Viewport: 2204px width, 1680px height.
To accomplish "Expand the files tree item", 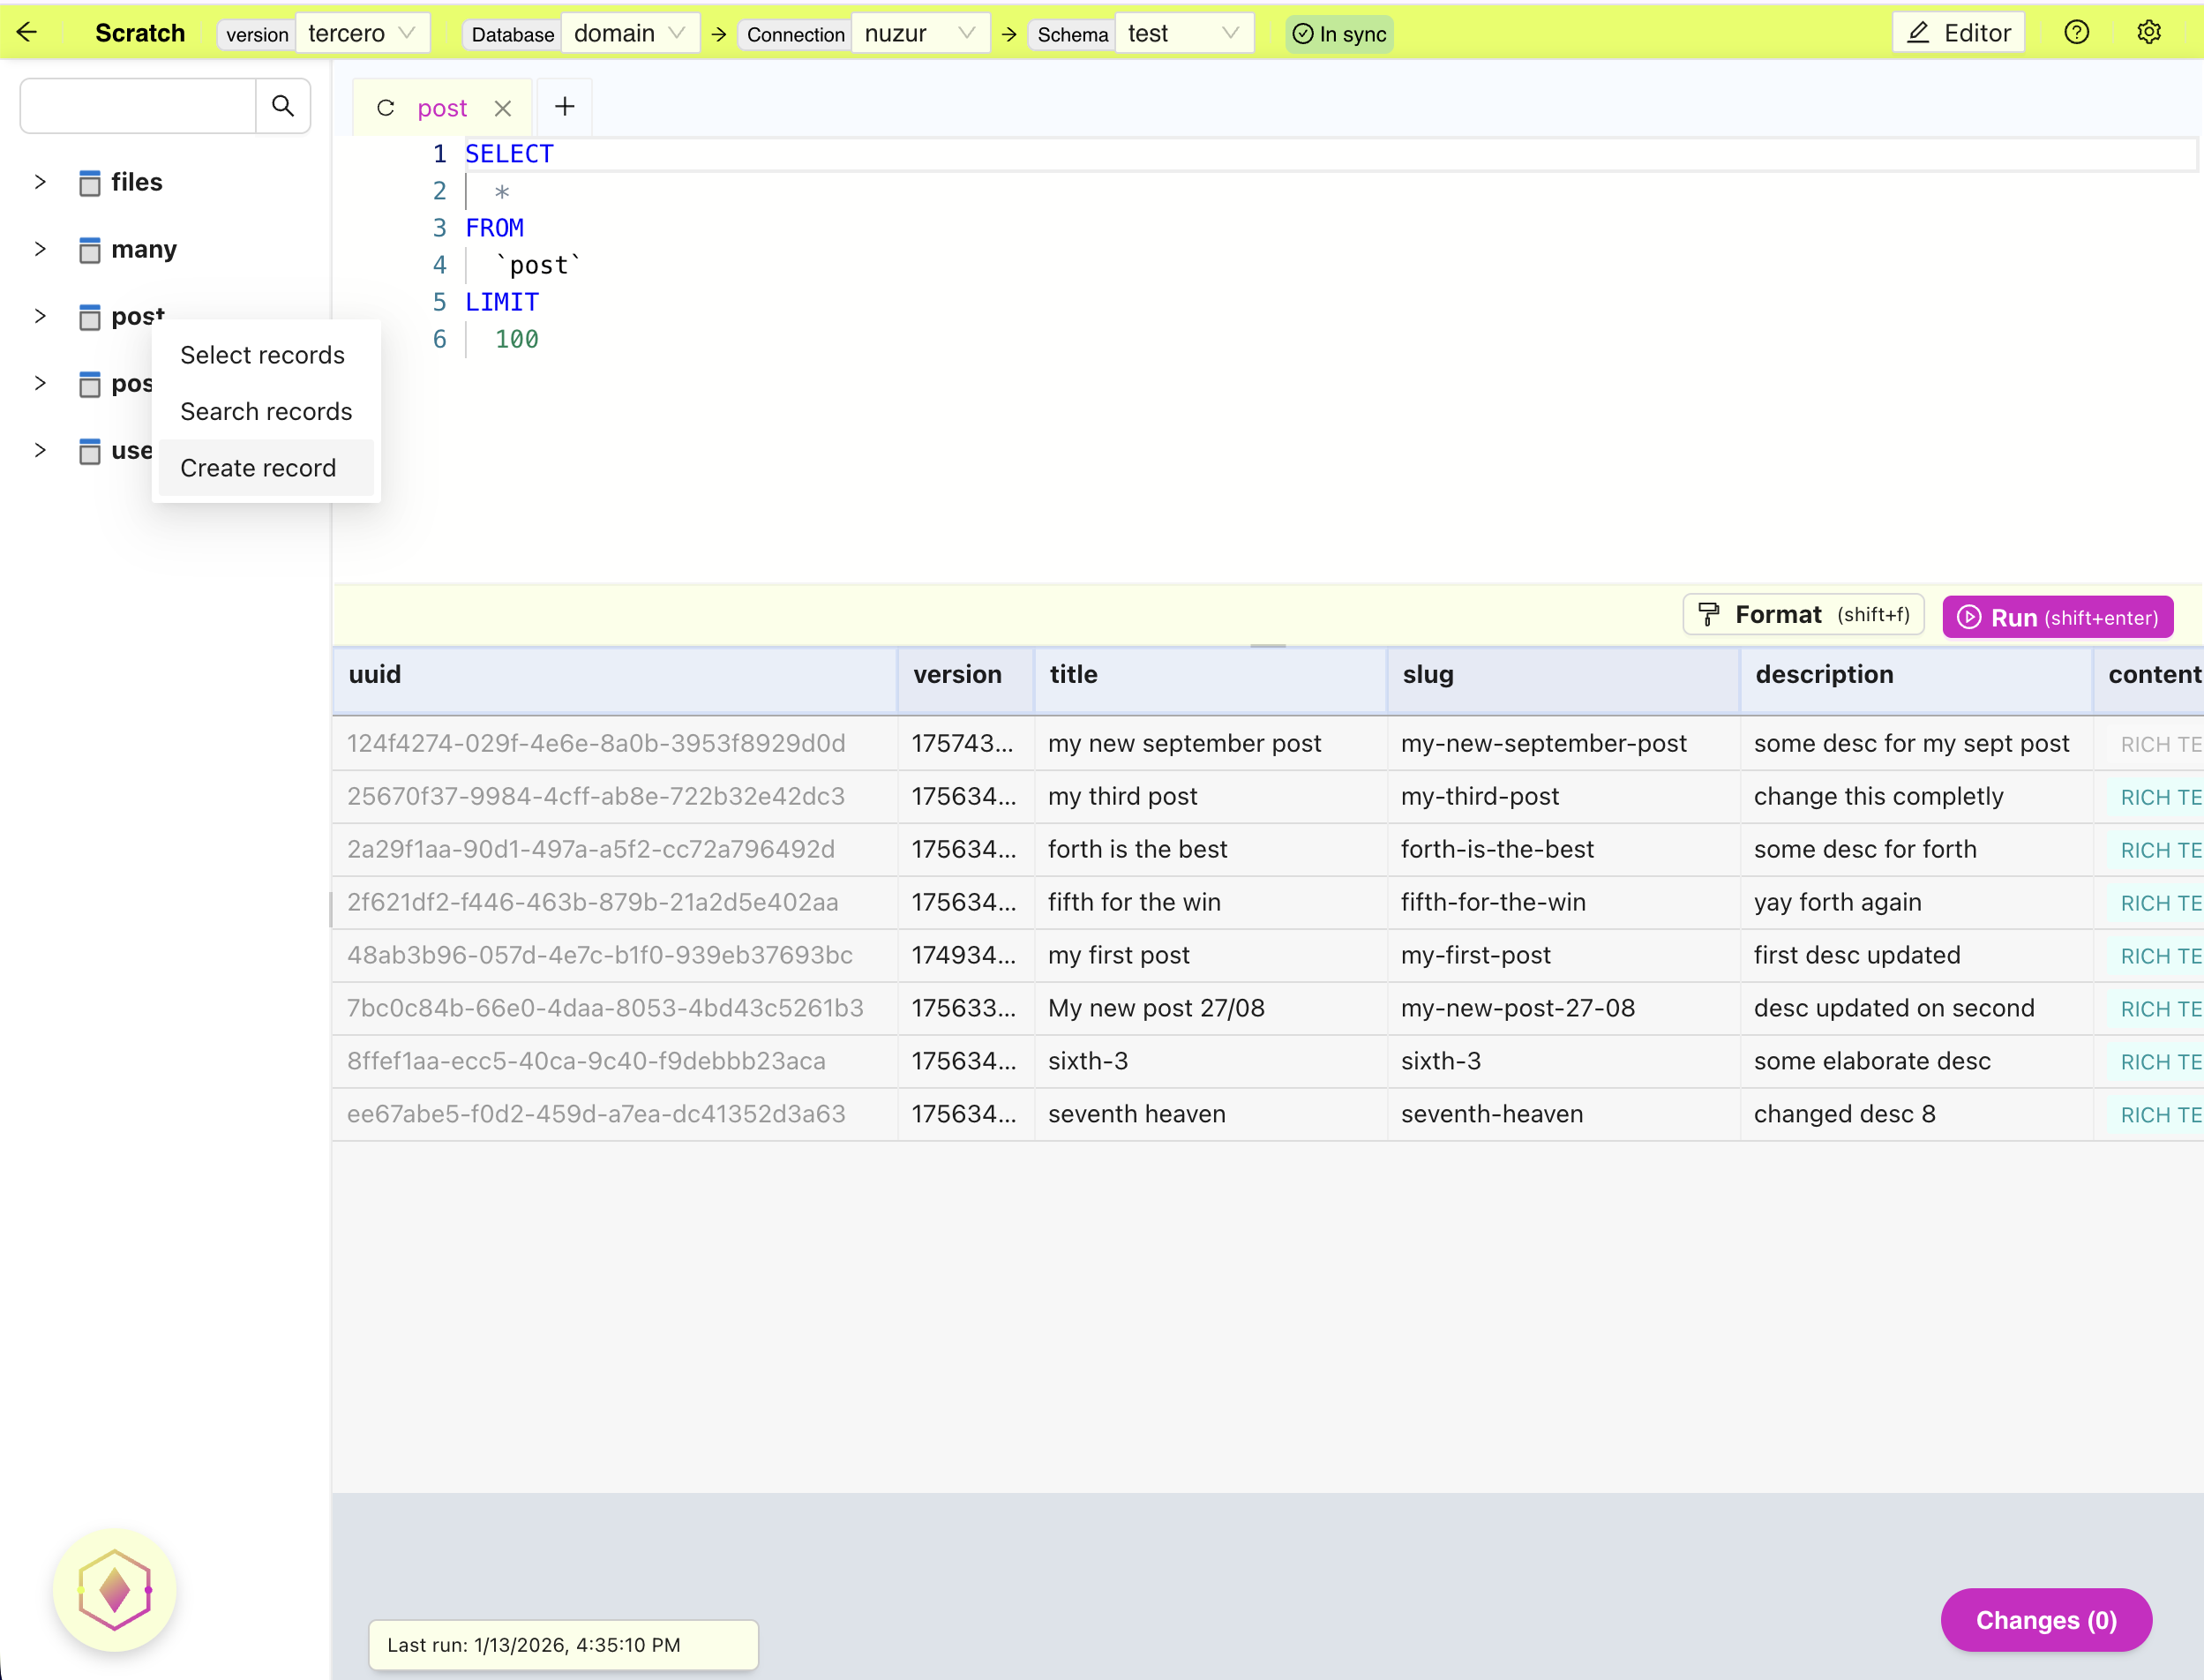I will (x=39, y=181).
